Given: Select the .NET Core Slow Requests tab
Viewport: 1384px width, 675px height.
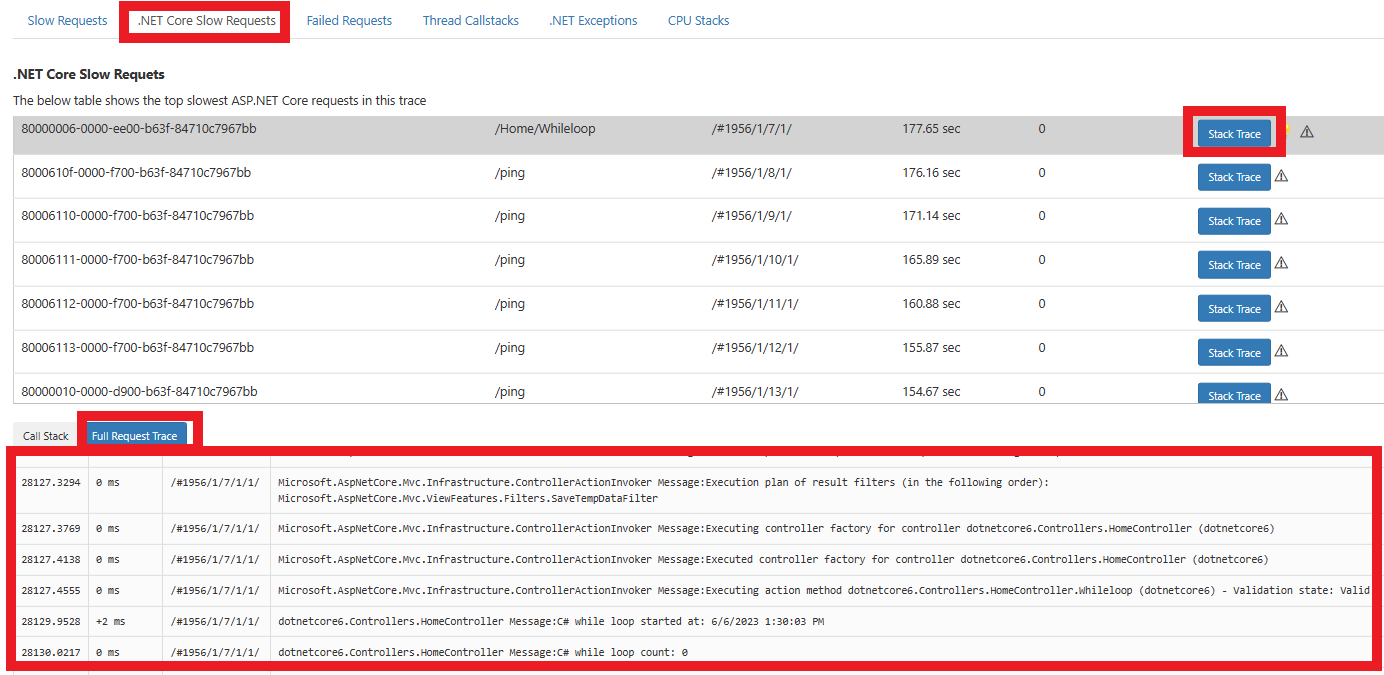Looking at the screenshot, I should 207,21.
